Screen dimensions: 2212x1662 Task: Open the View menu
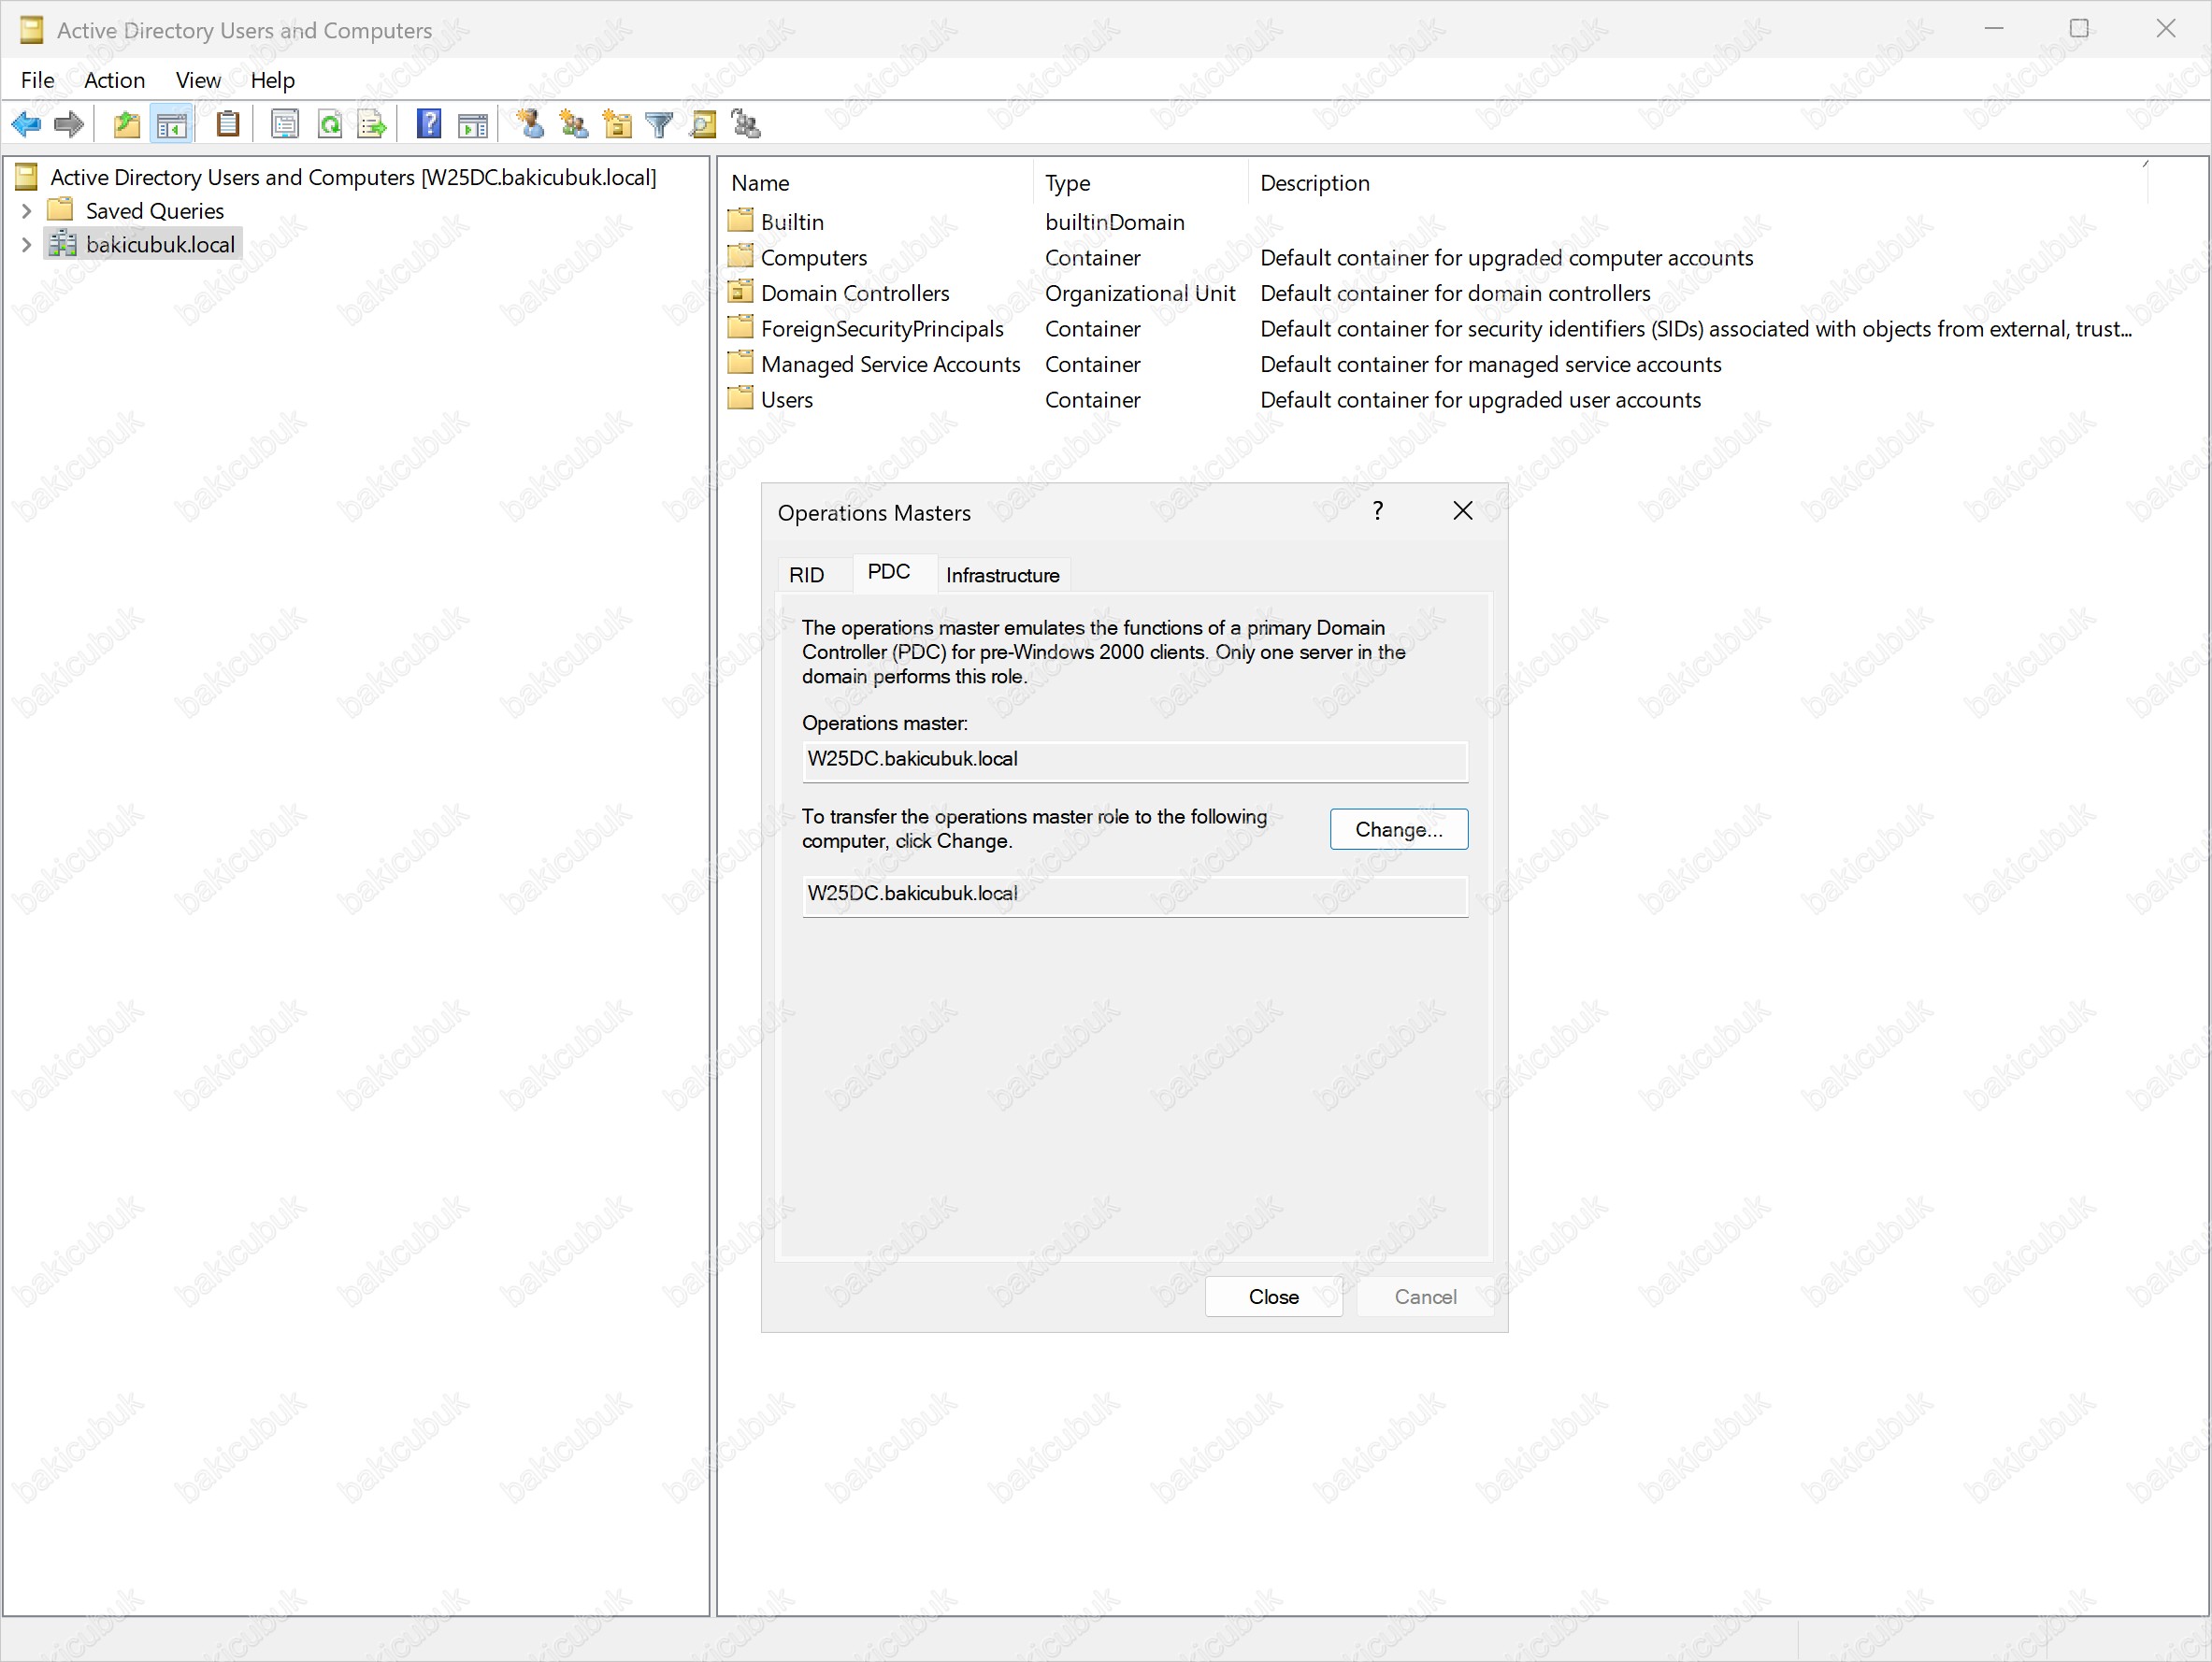tap(197, 80)
